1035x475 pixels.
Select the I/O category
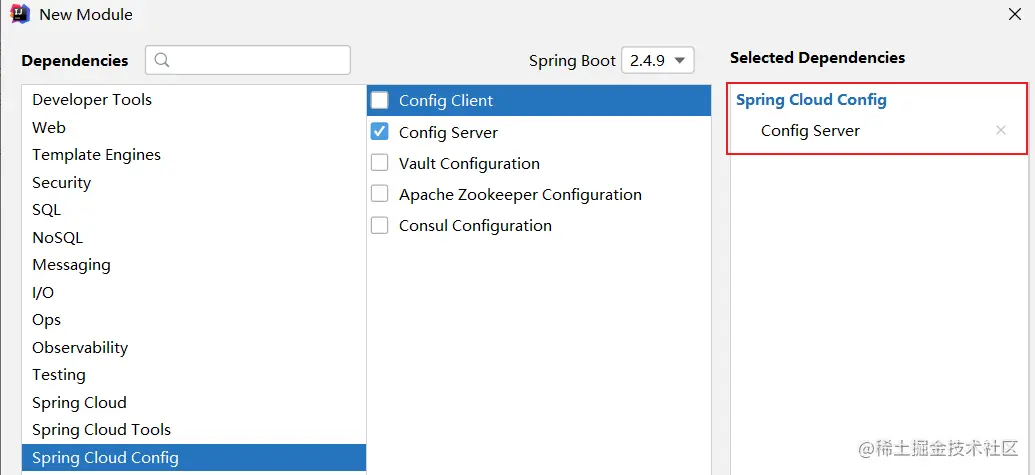(x=194, y=292)
